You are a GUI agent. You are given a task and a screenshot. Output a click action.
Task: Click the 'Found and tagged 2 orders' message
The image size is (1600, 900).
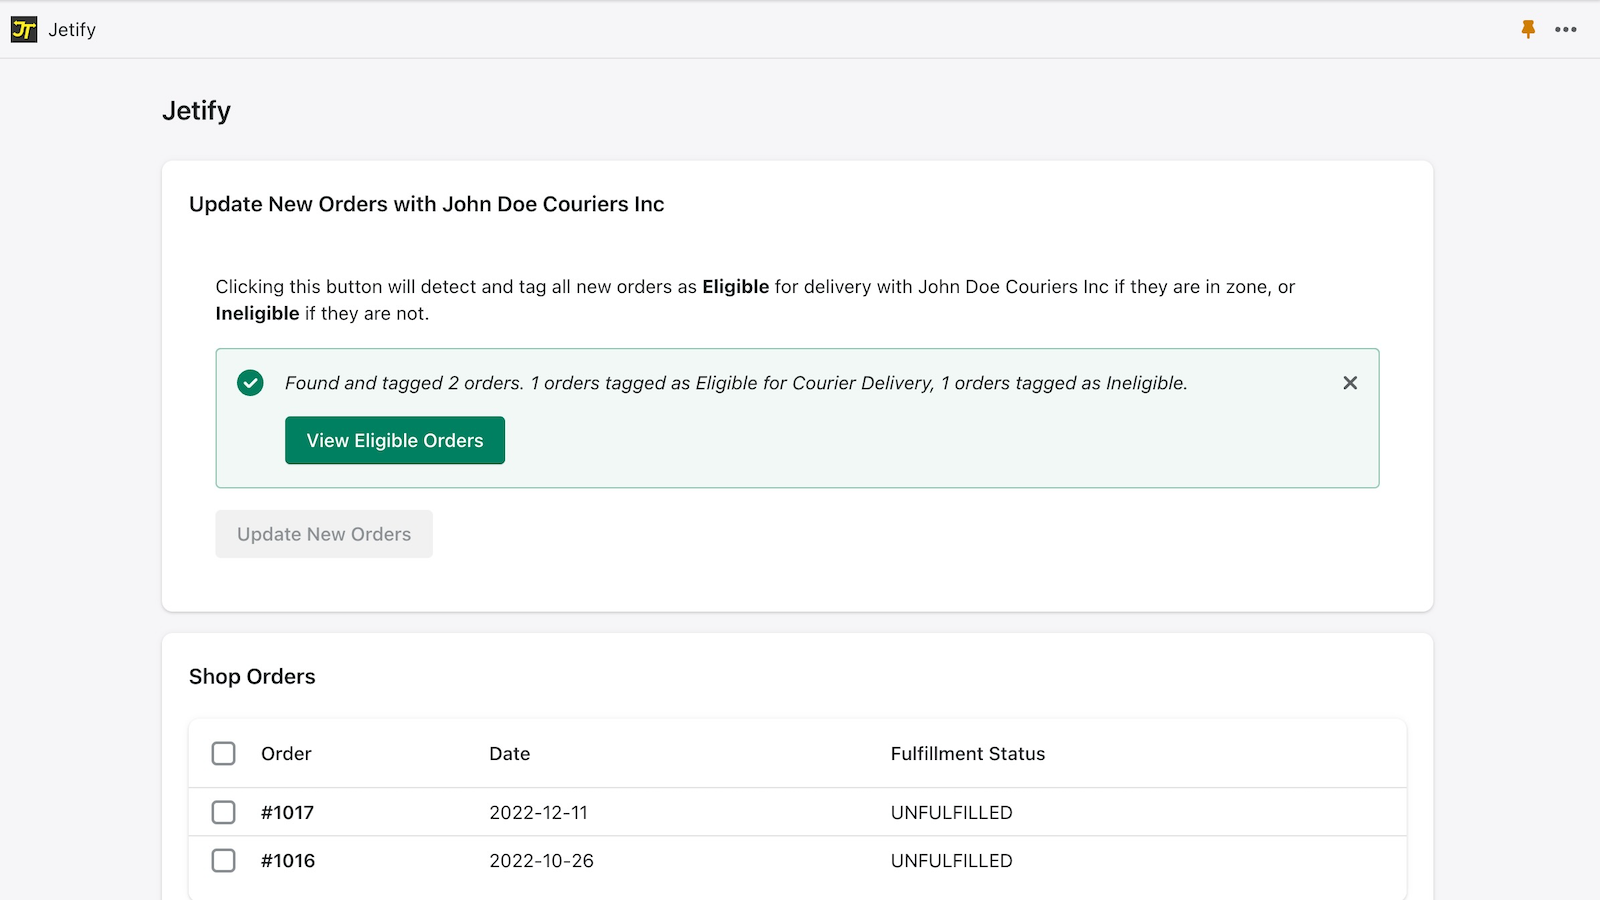(x=736, y=383)
